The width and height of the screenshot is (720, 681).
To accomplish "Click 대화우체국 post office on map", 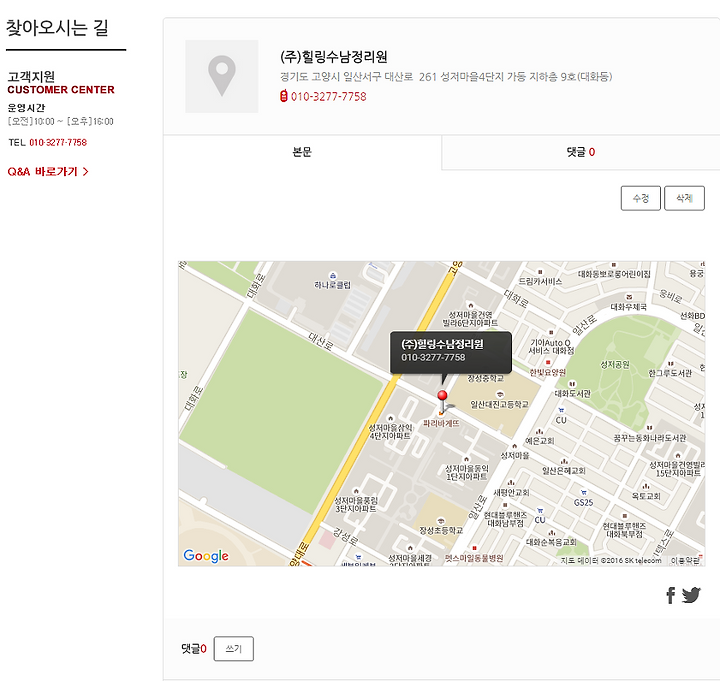I will (628, 306).
